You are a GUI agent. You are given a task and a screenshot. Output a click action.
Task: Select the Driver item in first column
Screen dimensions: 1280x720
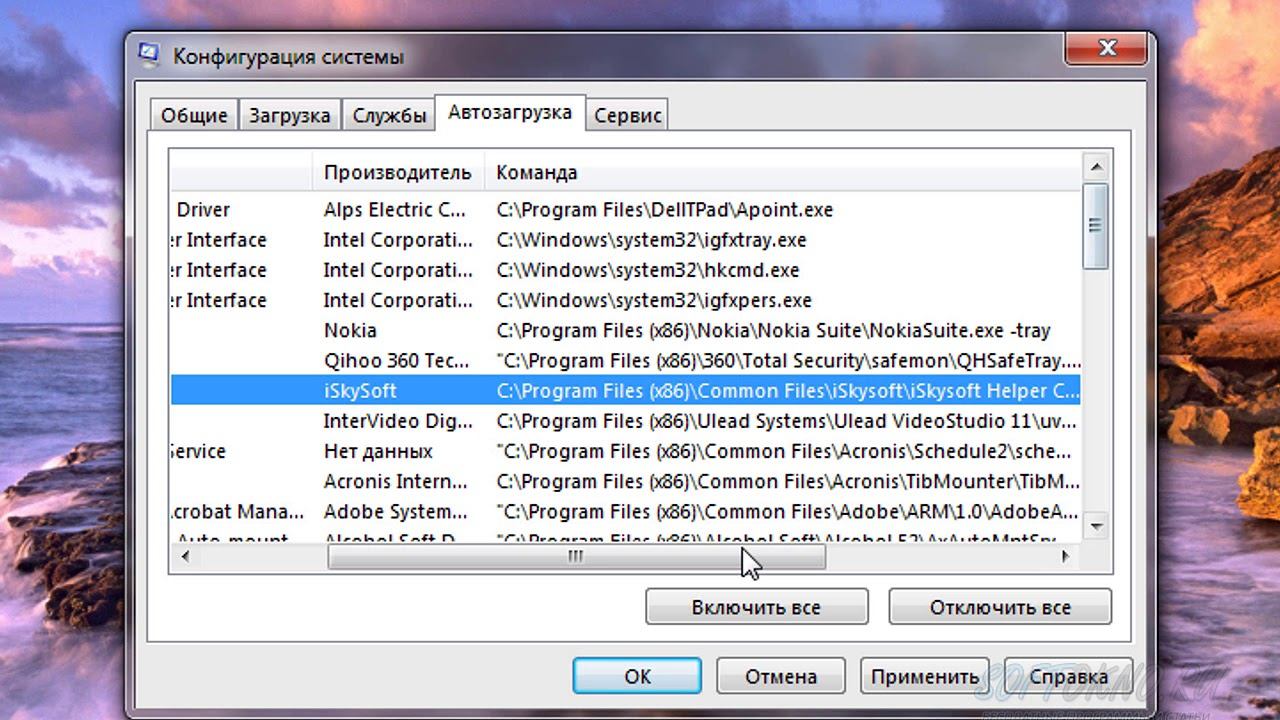(203, 210)
